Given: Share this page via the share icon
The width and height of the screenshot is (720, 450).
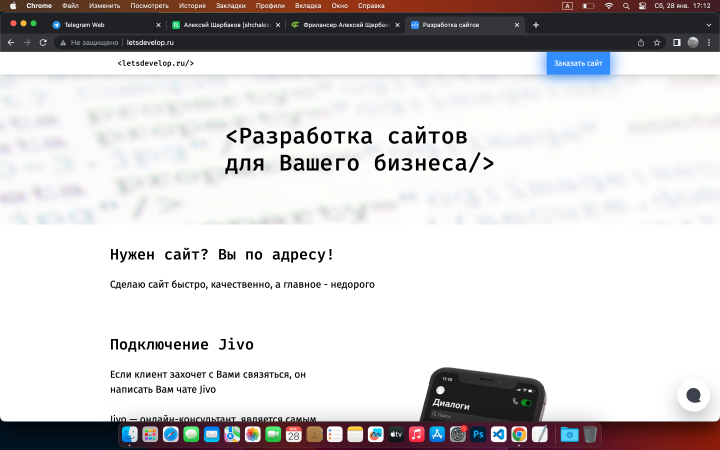Looking at the screenshot, I should pyautogui.click(x=641, y=42).
